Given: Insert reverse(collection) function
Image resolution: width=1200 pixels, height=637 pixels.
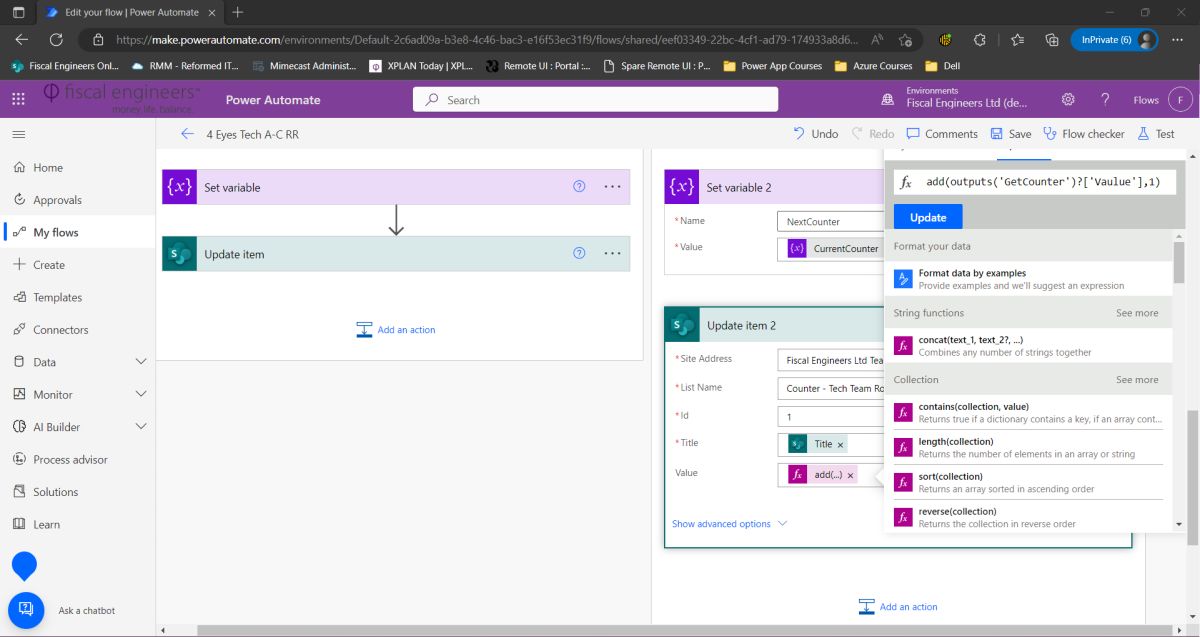Looking at the screenshot, I should (x=1029, y=517).
